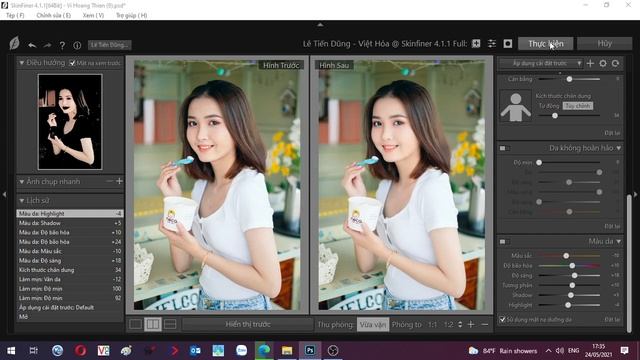Toggle the Mặt nạ xem trước checkbox
Image resolution: width=640 pixels, height=360 pixels.
pos(72,63)
